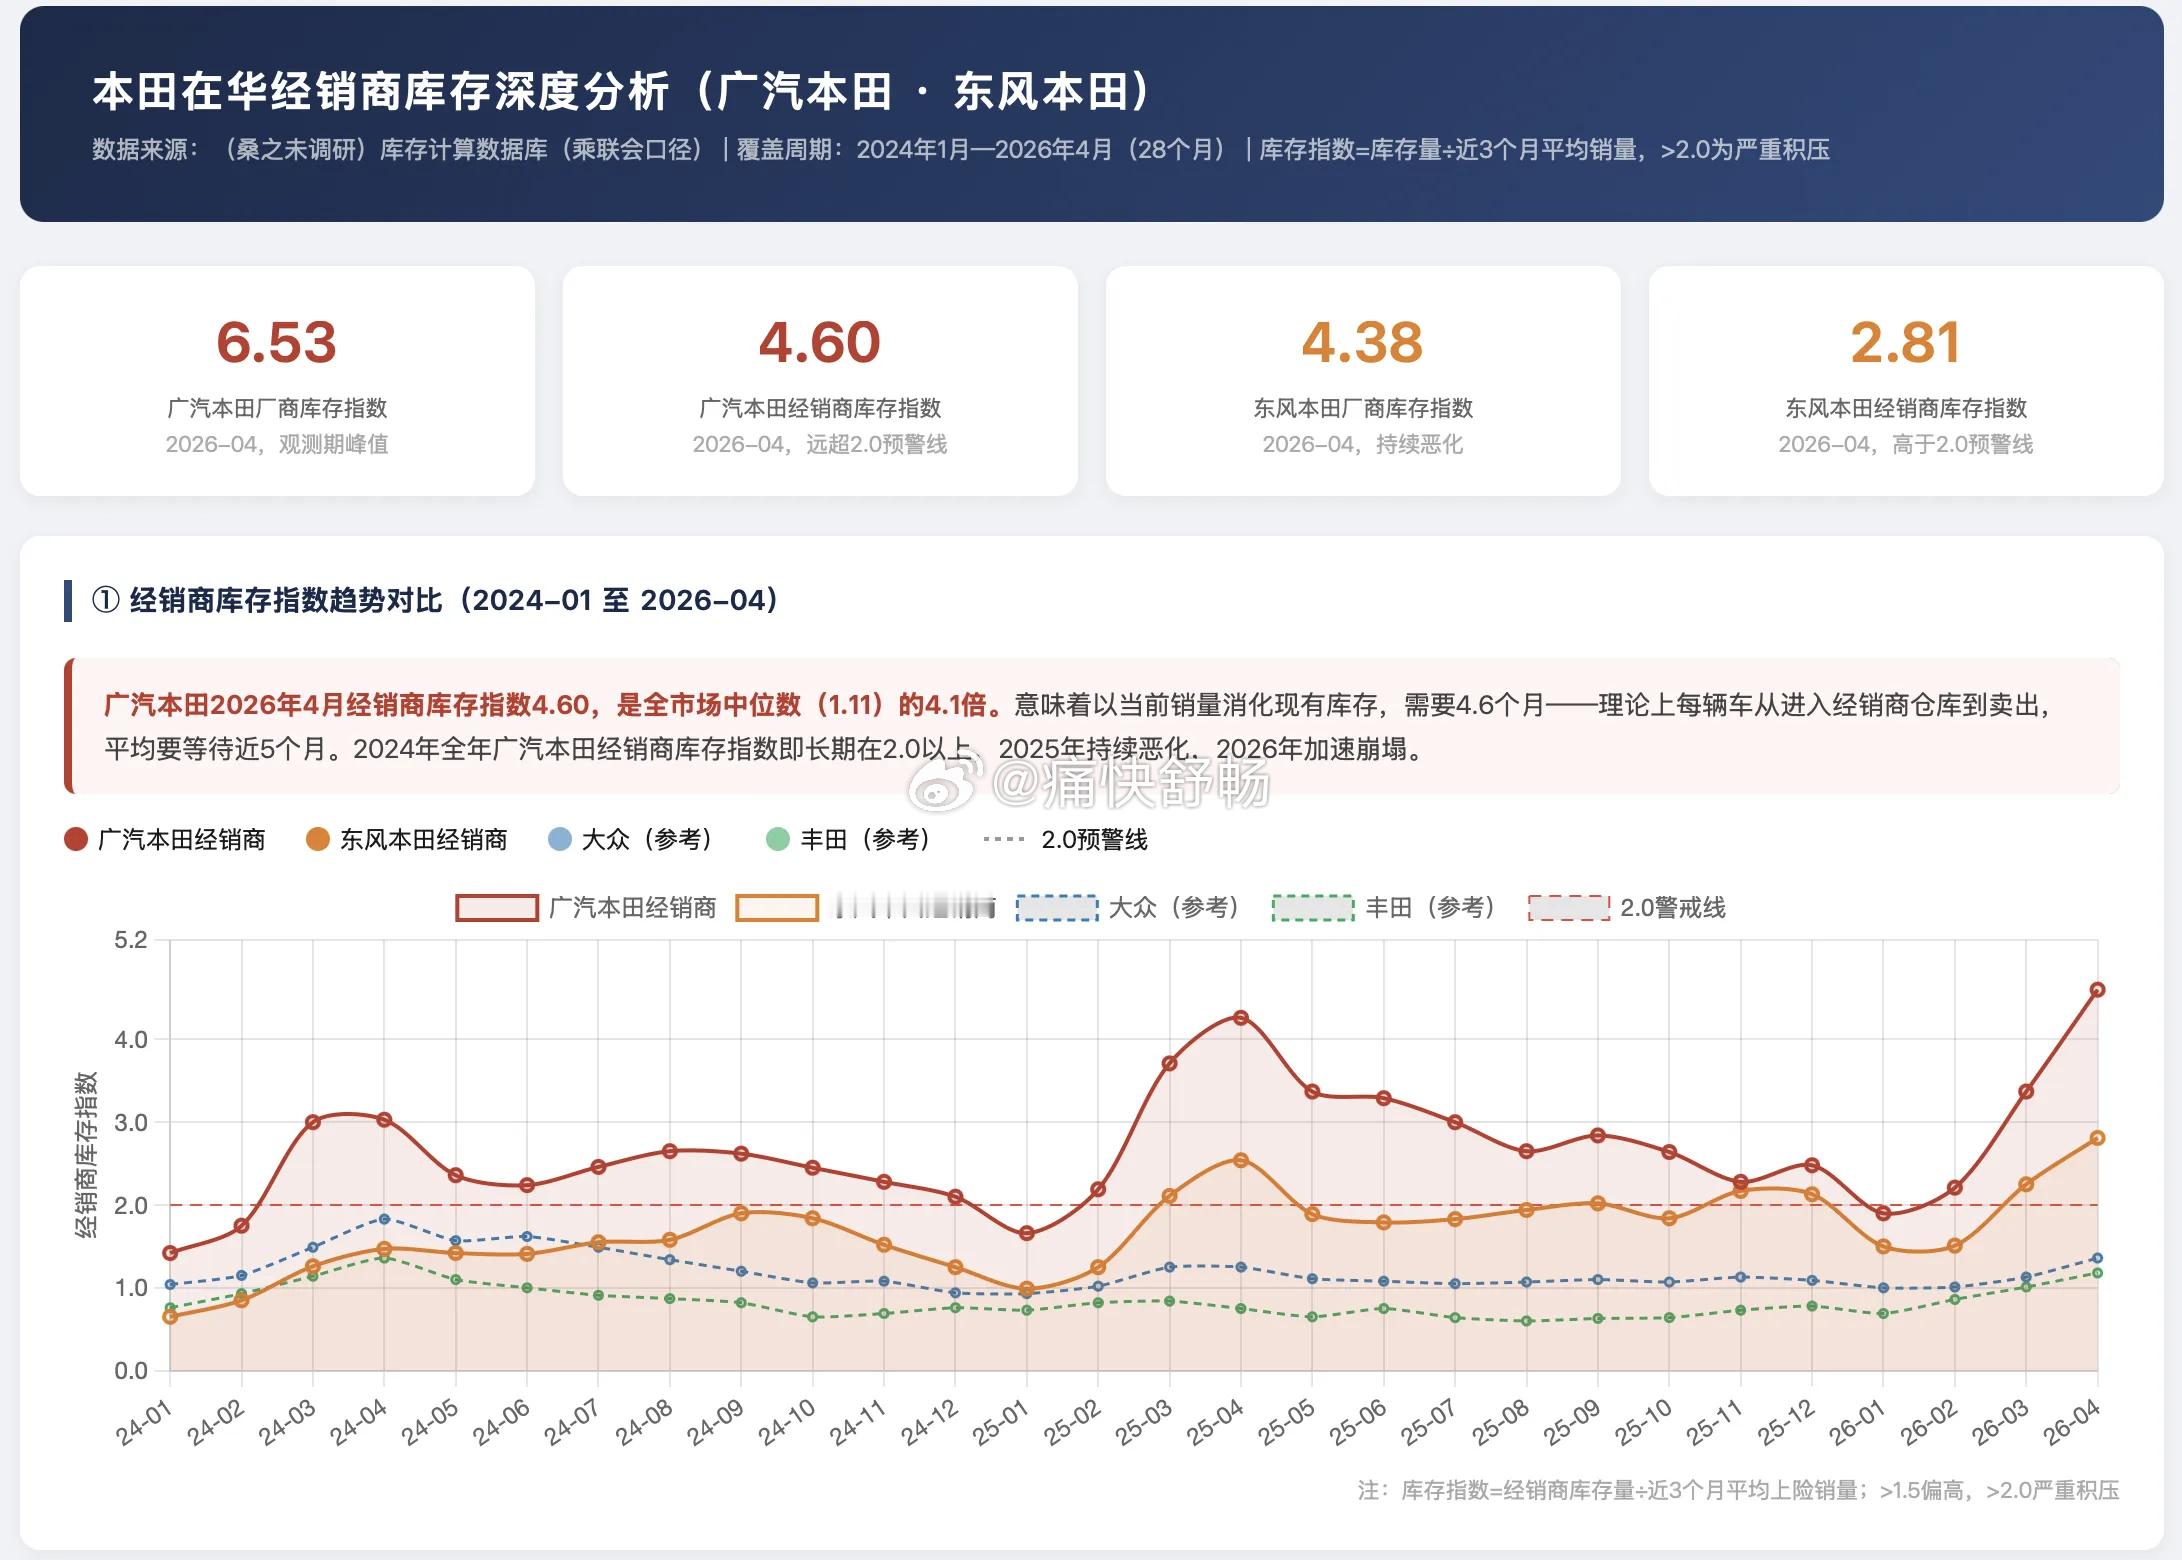The image size is (2182, 1560).
Task: Click the bold red sentence starting "广汽本田2026年4月"
Action: [x=555, y=705]
